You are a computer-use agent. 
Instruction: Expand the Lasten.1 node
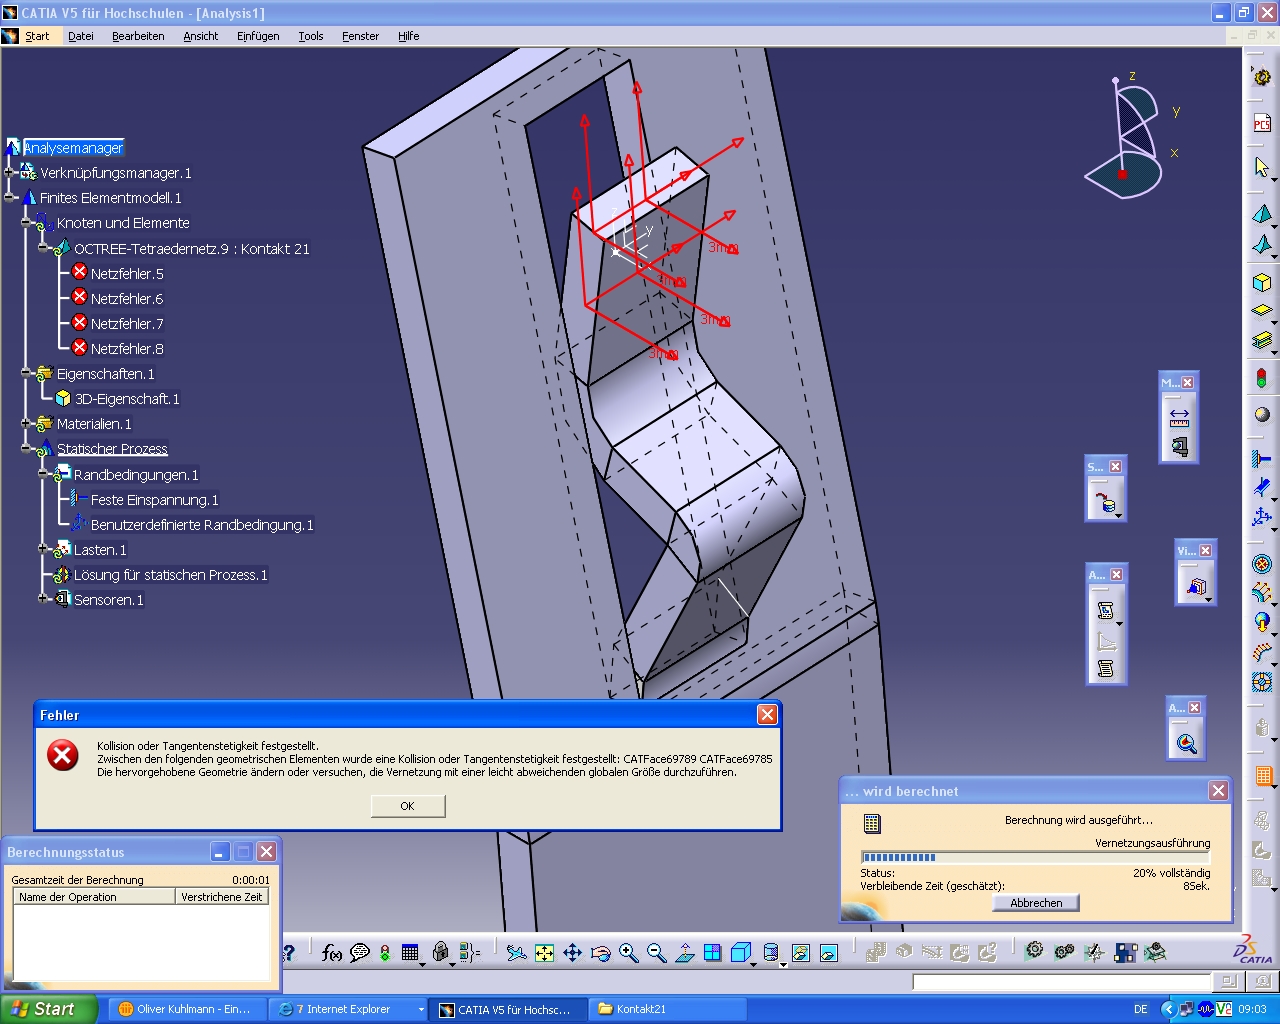[x=44, y=549]
